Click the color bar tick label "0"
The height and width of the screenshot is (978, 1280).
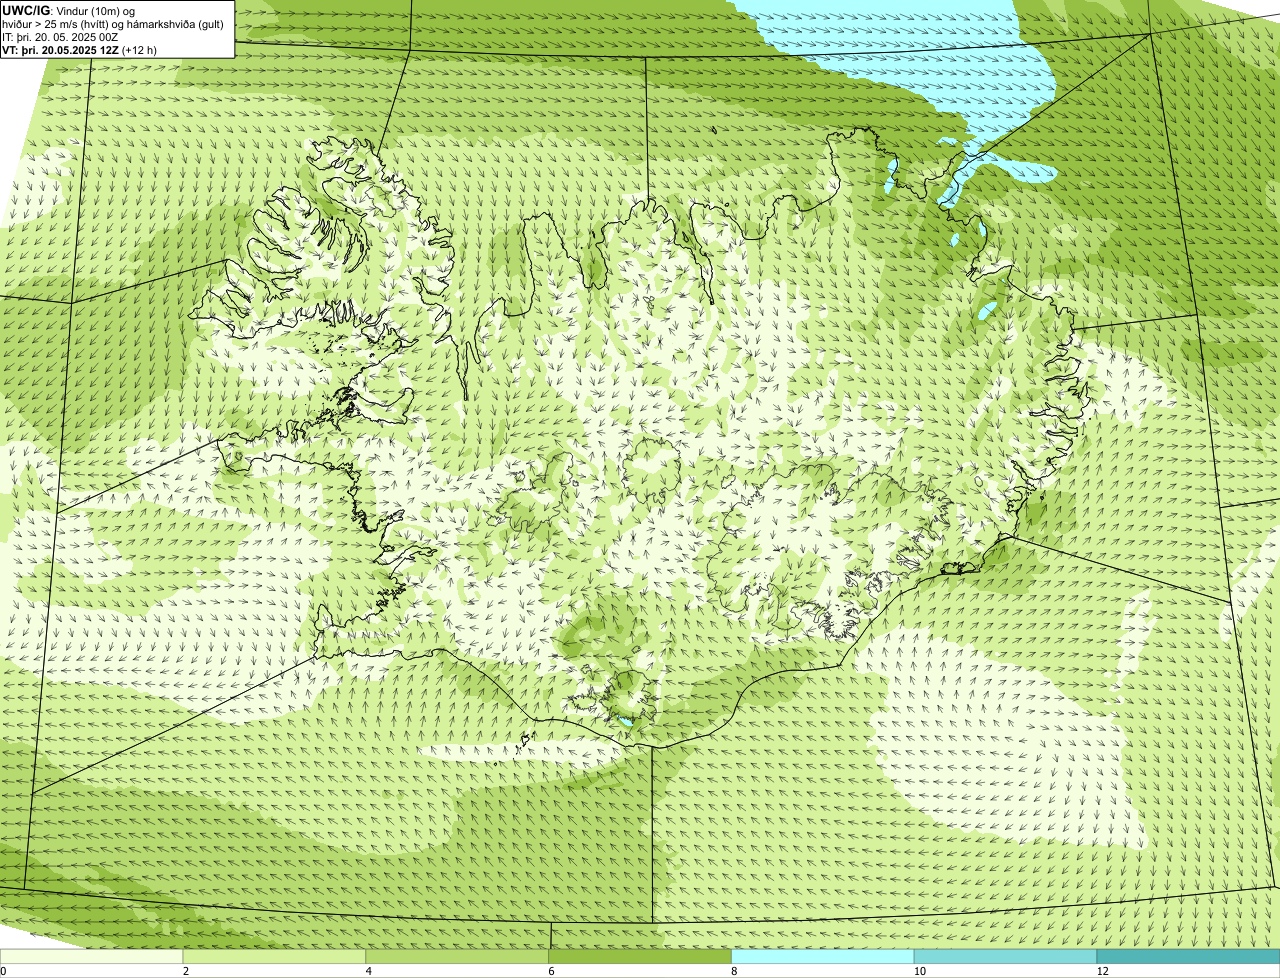pos(3,971)
